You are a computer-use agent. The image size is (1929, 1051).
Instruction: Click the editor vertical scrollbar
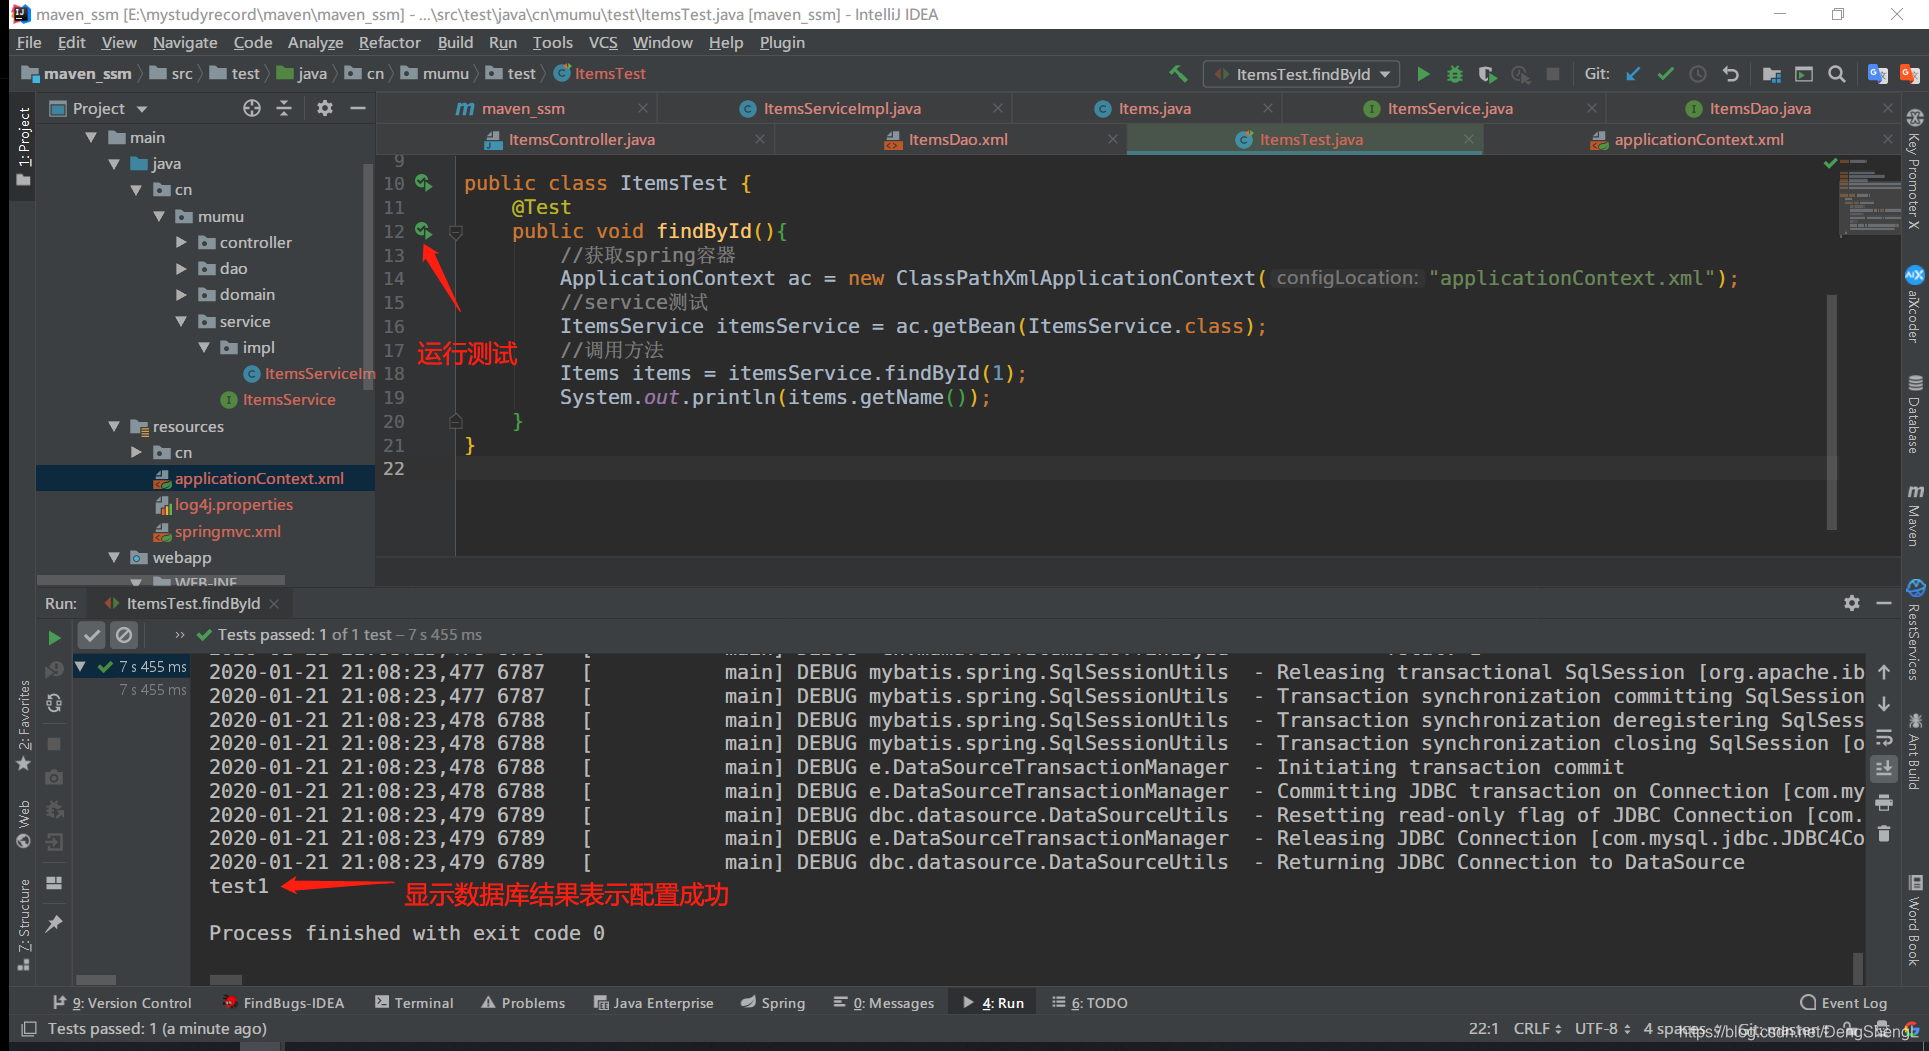coord(1832,412)
